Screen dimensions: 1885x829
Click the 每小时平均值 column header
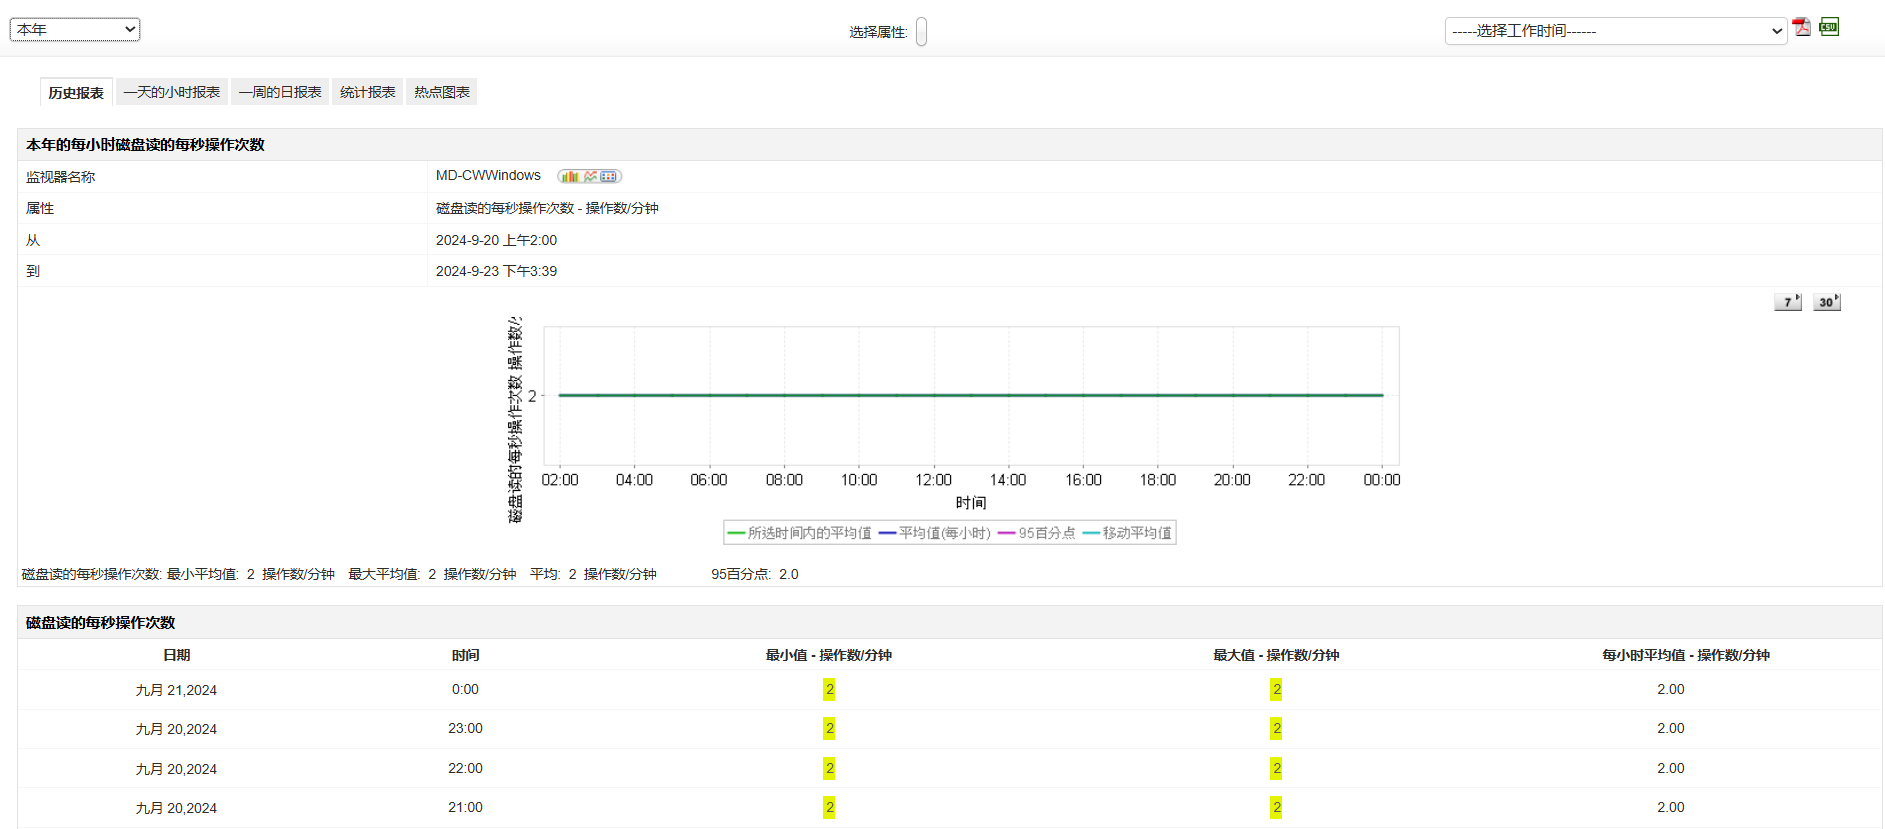pos(1685,655)
